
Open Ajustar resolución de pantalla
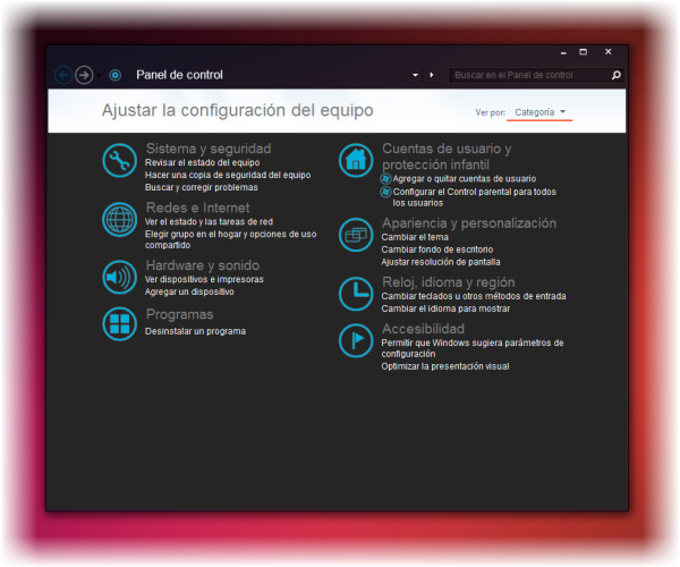(441, 262)
